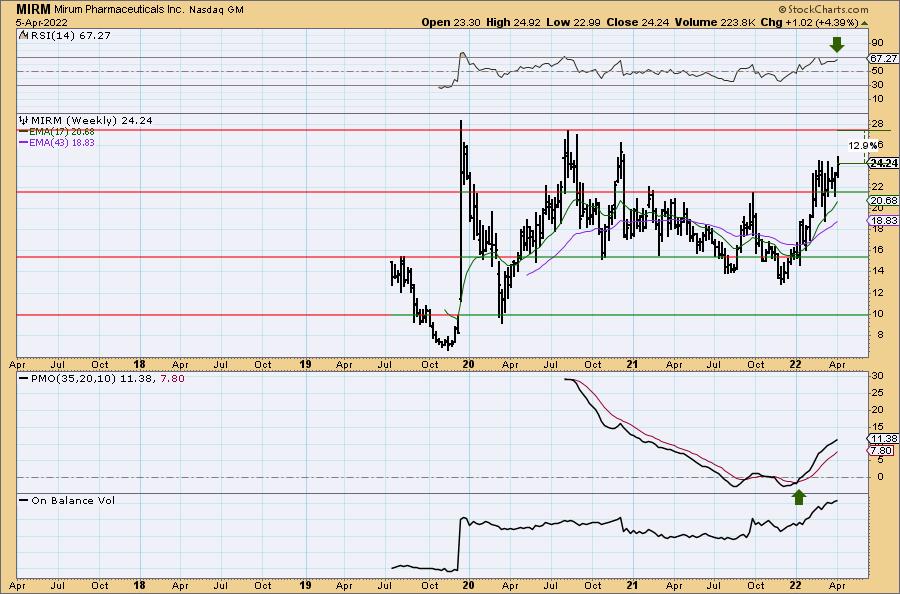This screenshot has width=900, height=594.
Task: Click the up-triangle icon beside Chg
Action: [865, 23]
